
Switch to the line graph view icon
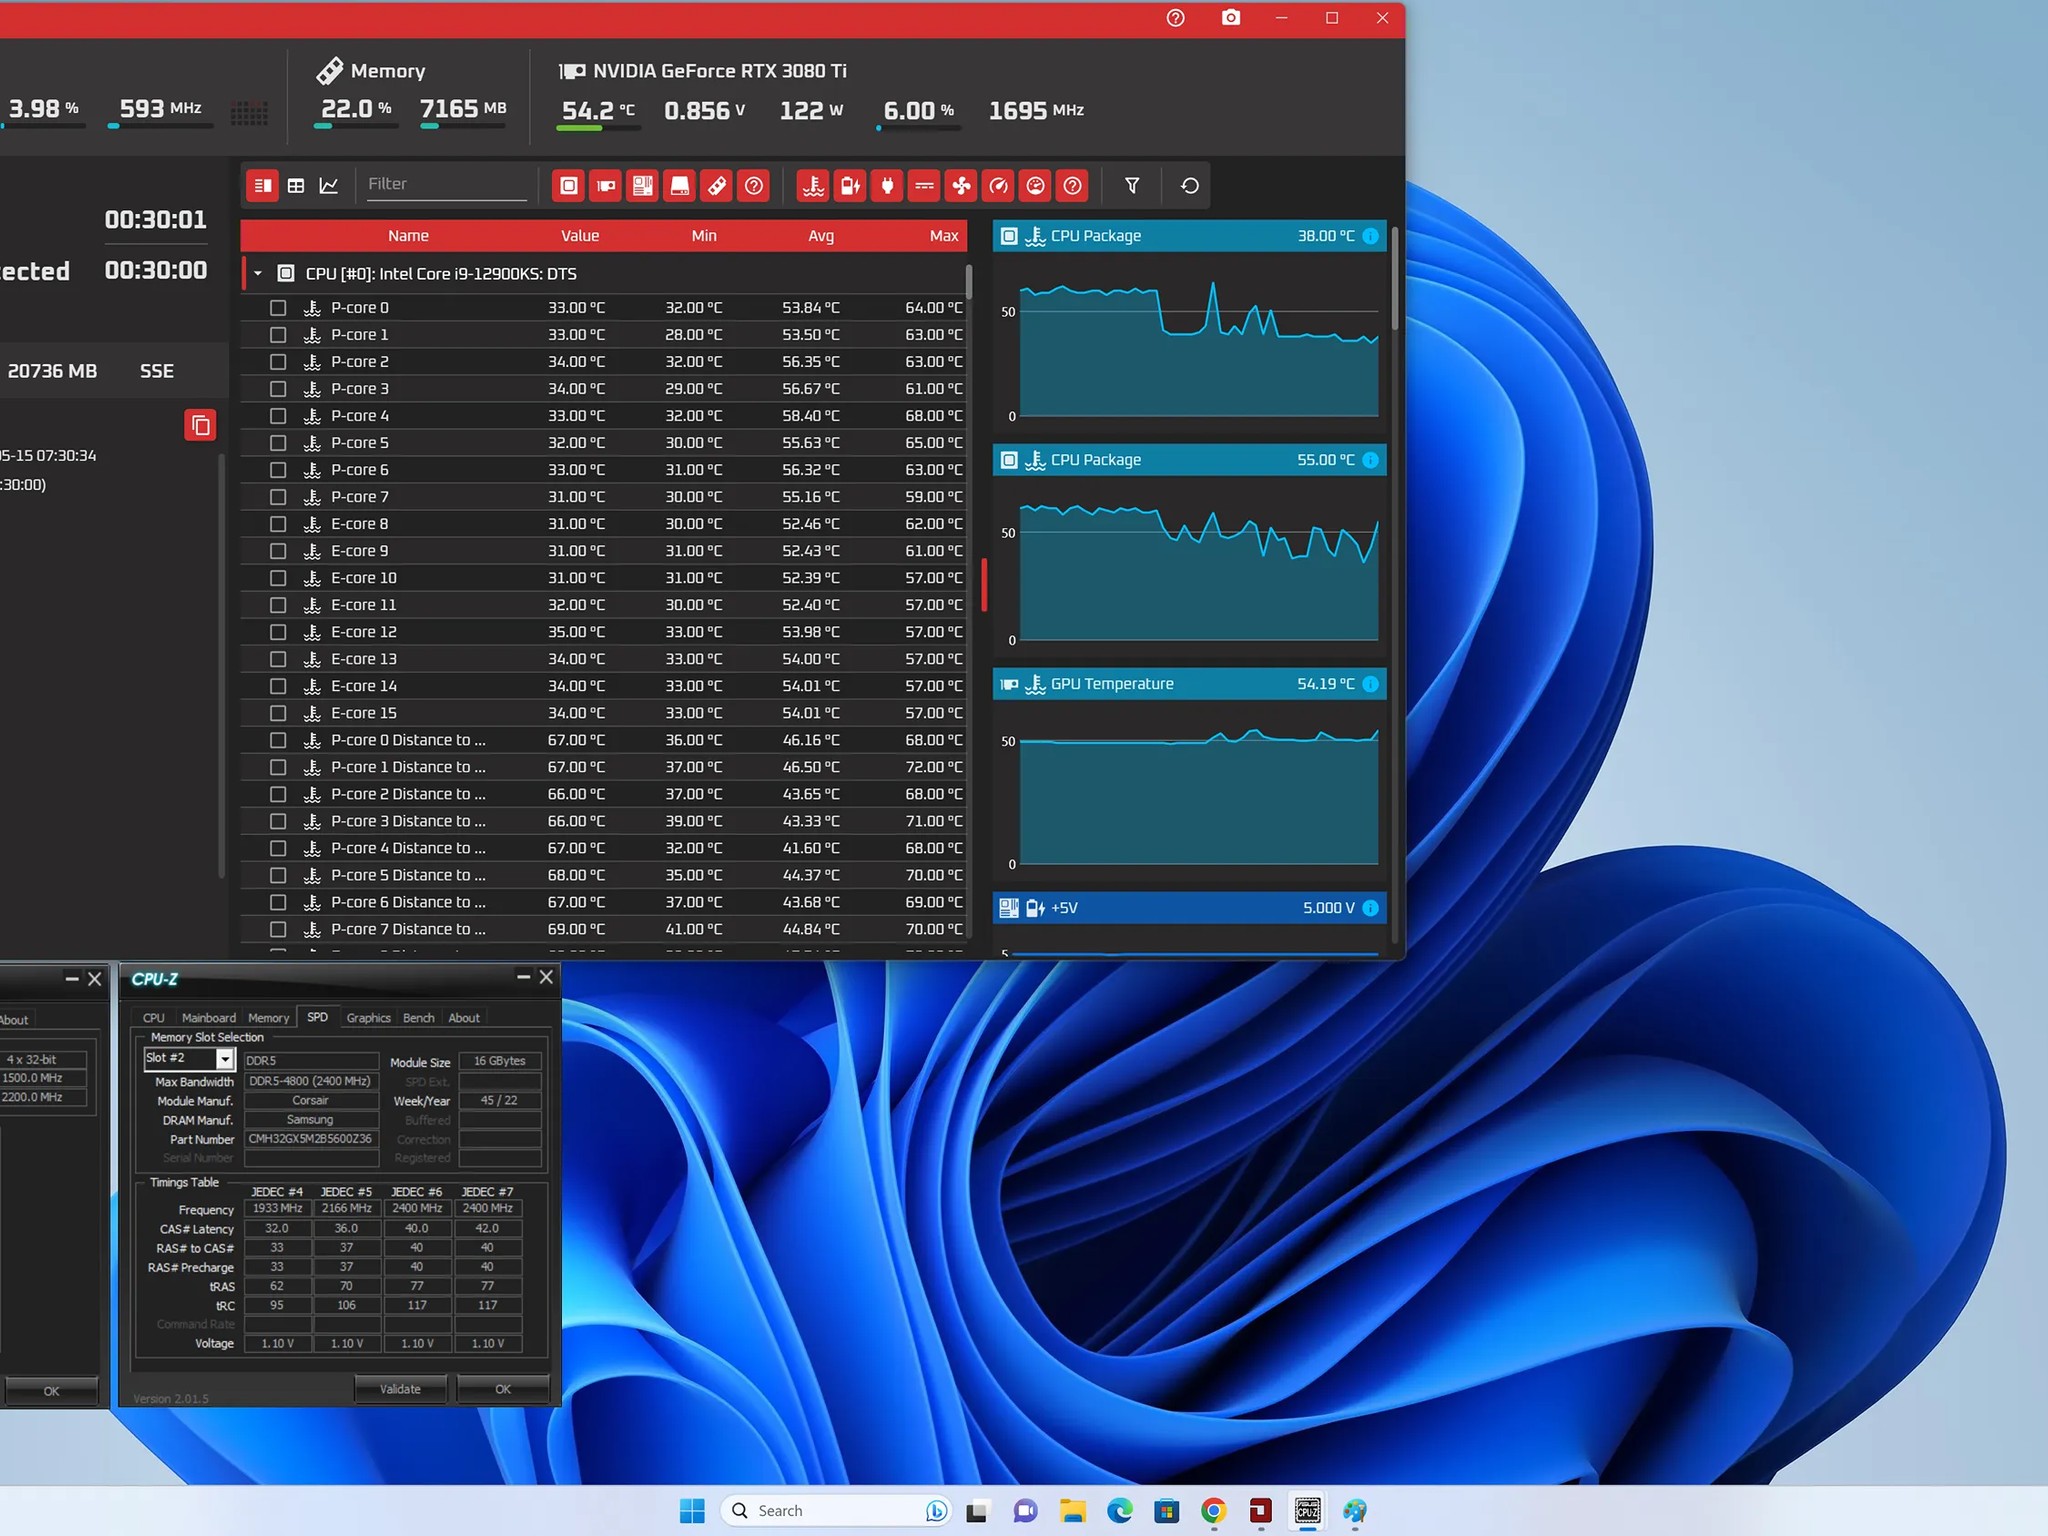tap(328, 185)
